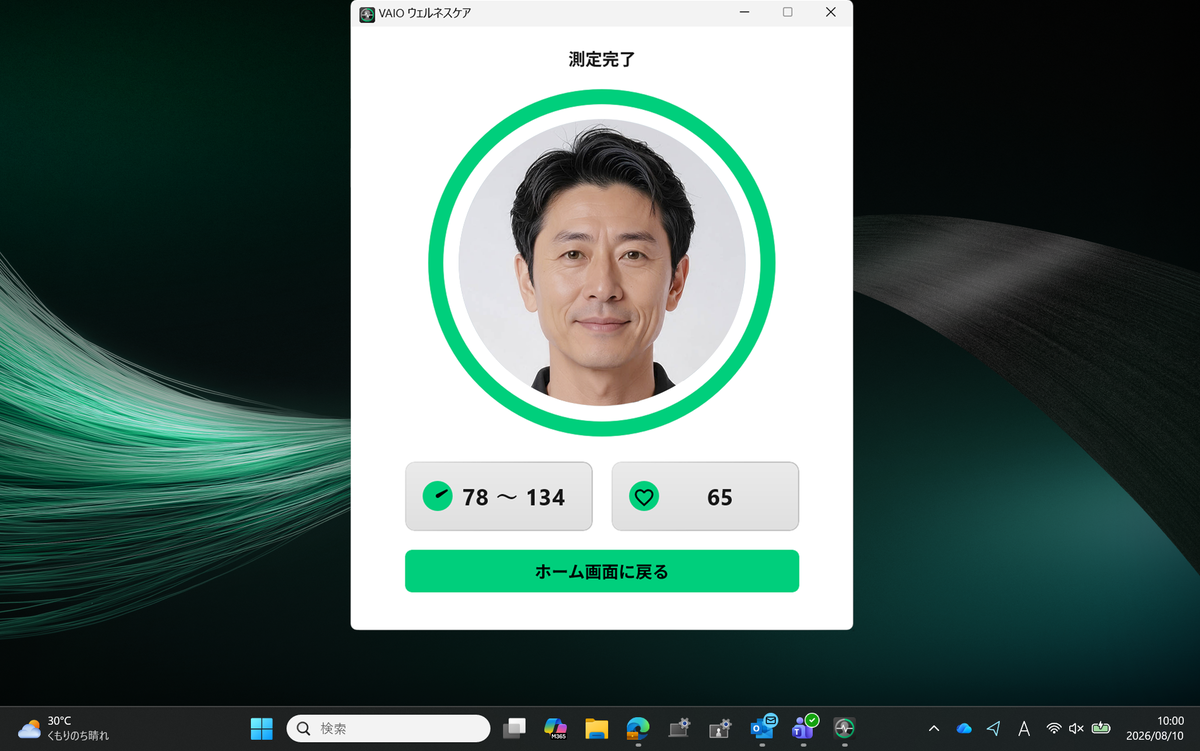
Task: Click the Wi-Fi network tray icon
Action: click(1054, 728)
